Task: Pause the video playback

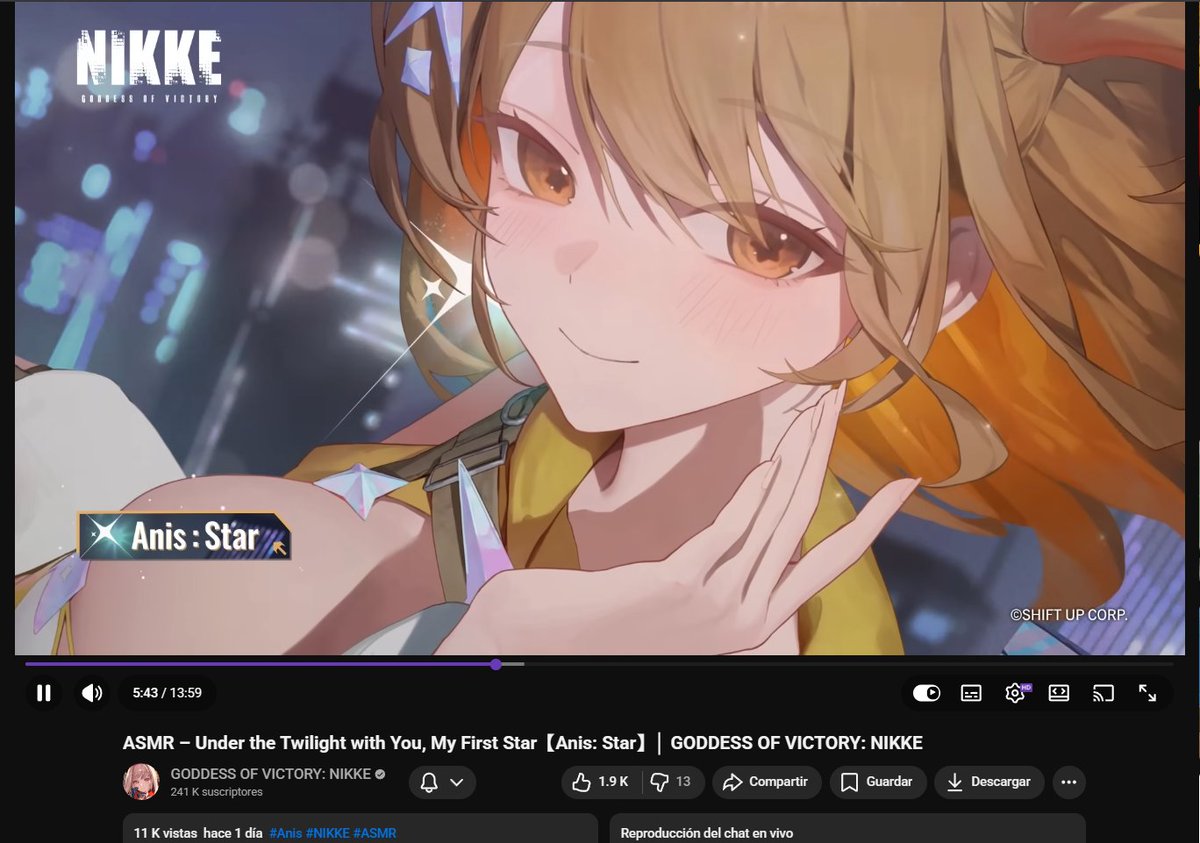Action: 43,693
